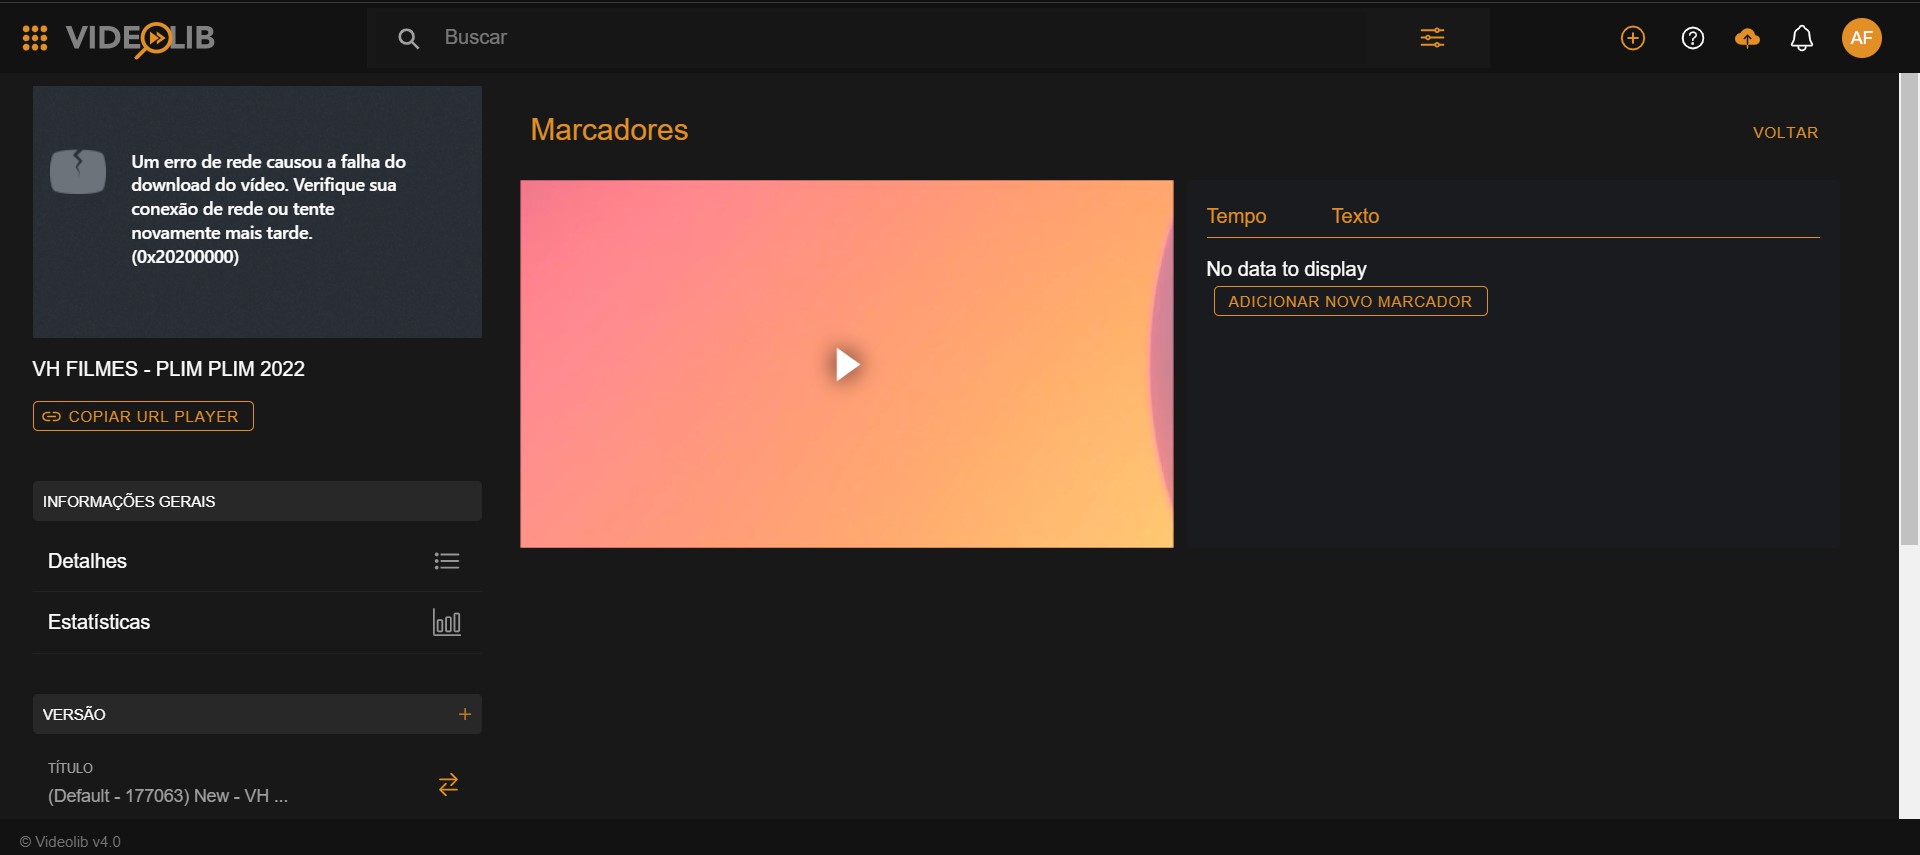This screenshot has width=1920, height=855.
Task: Click the Videolib logo
Action: pos(140,38)
